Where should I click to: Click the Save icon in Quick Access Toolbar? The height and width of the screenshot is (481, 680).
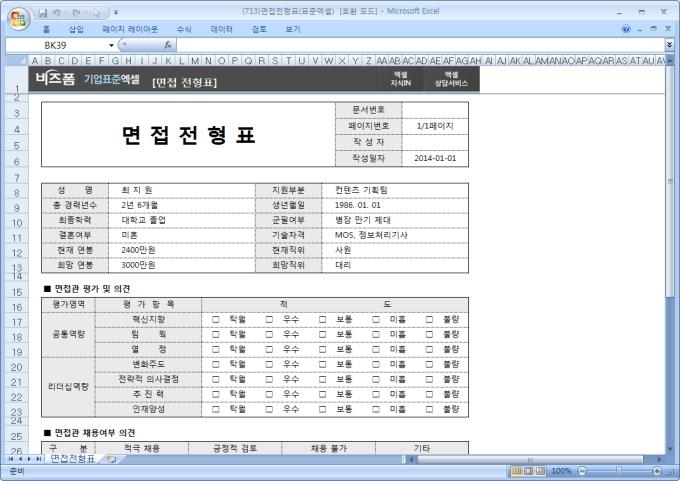42,13
